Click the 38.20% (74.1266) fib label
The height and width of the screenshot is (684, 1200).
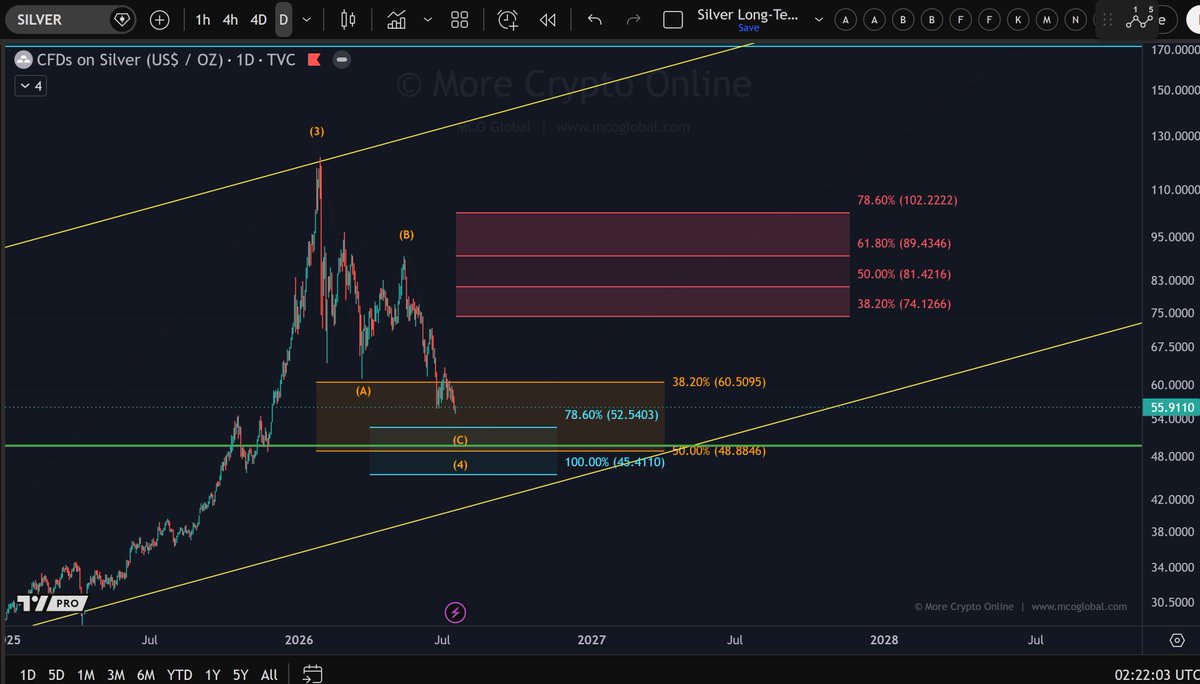point(904,304)
